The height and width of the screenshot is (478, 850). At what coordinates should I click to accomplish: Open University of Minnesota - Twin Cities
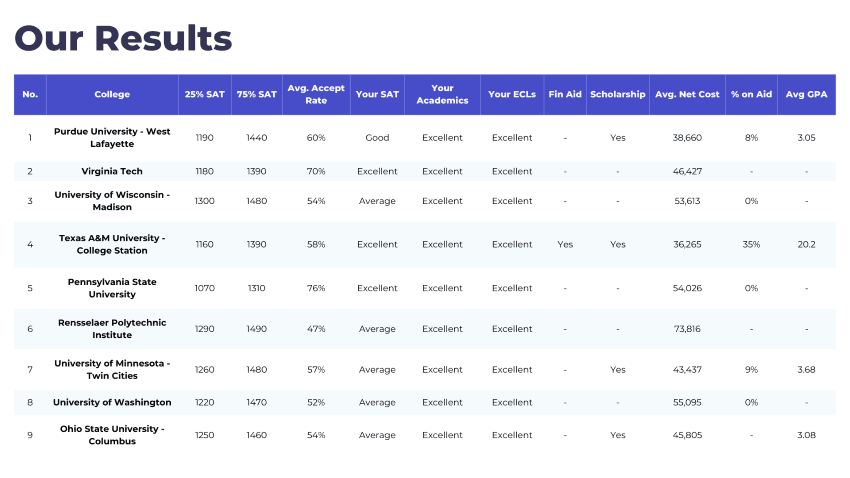pos(112,370)
